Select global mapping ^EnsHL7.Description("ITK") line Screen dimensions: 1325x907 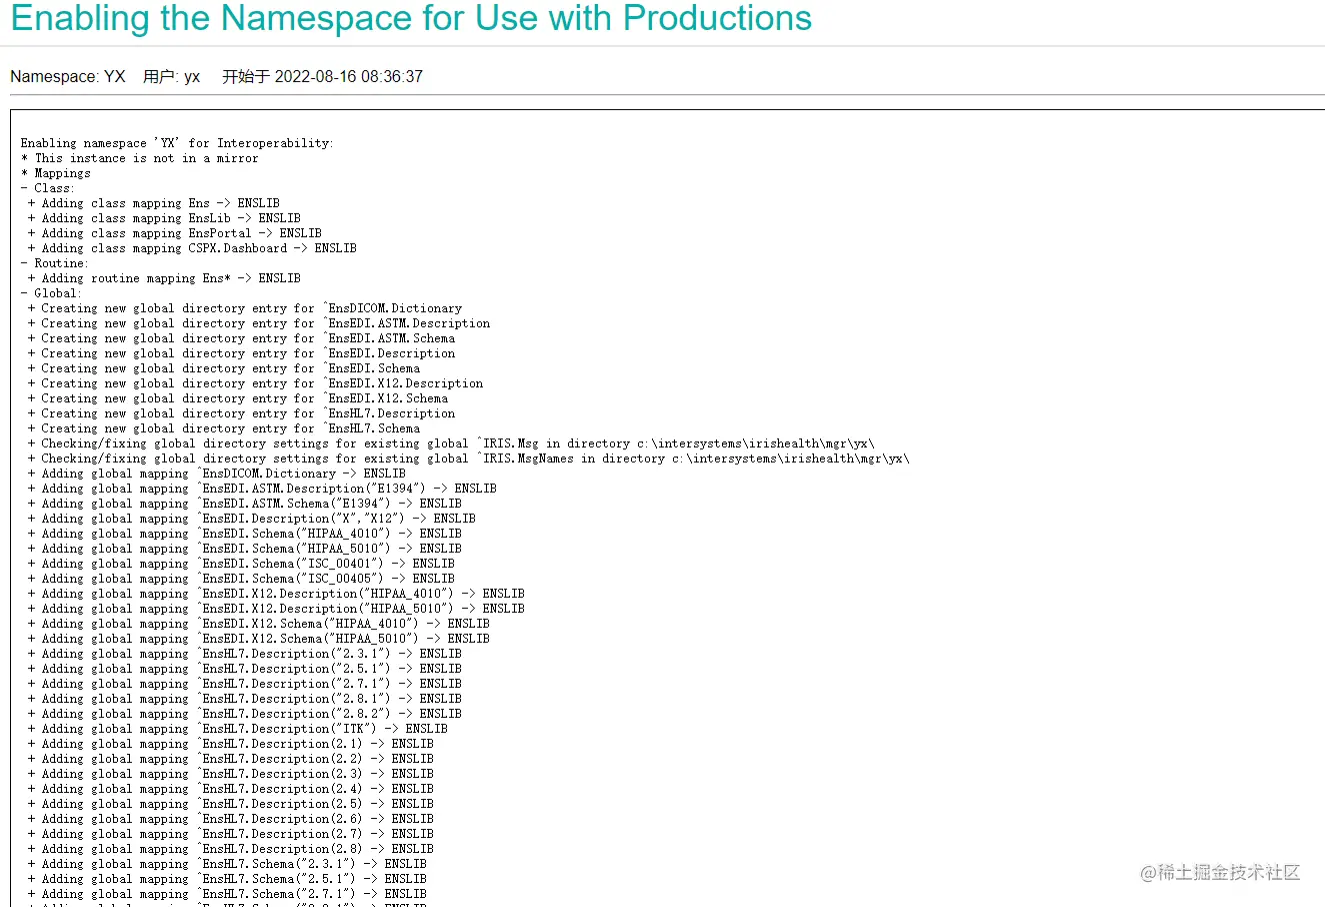coord(238,728)
